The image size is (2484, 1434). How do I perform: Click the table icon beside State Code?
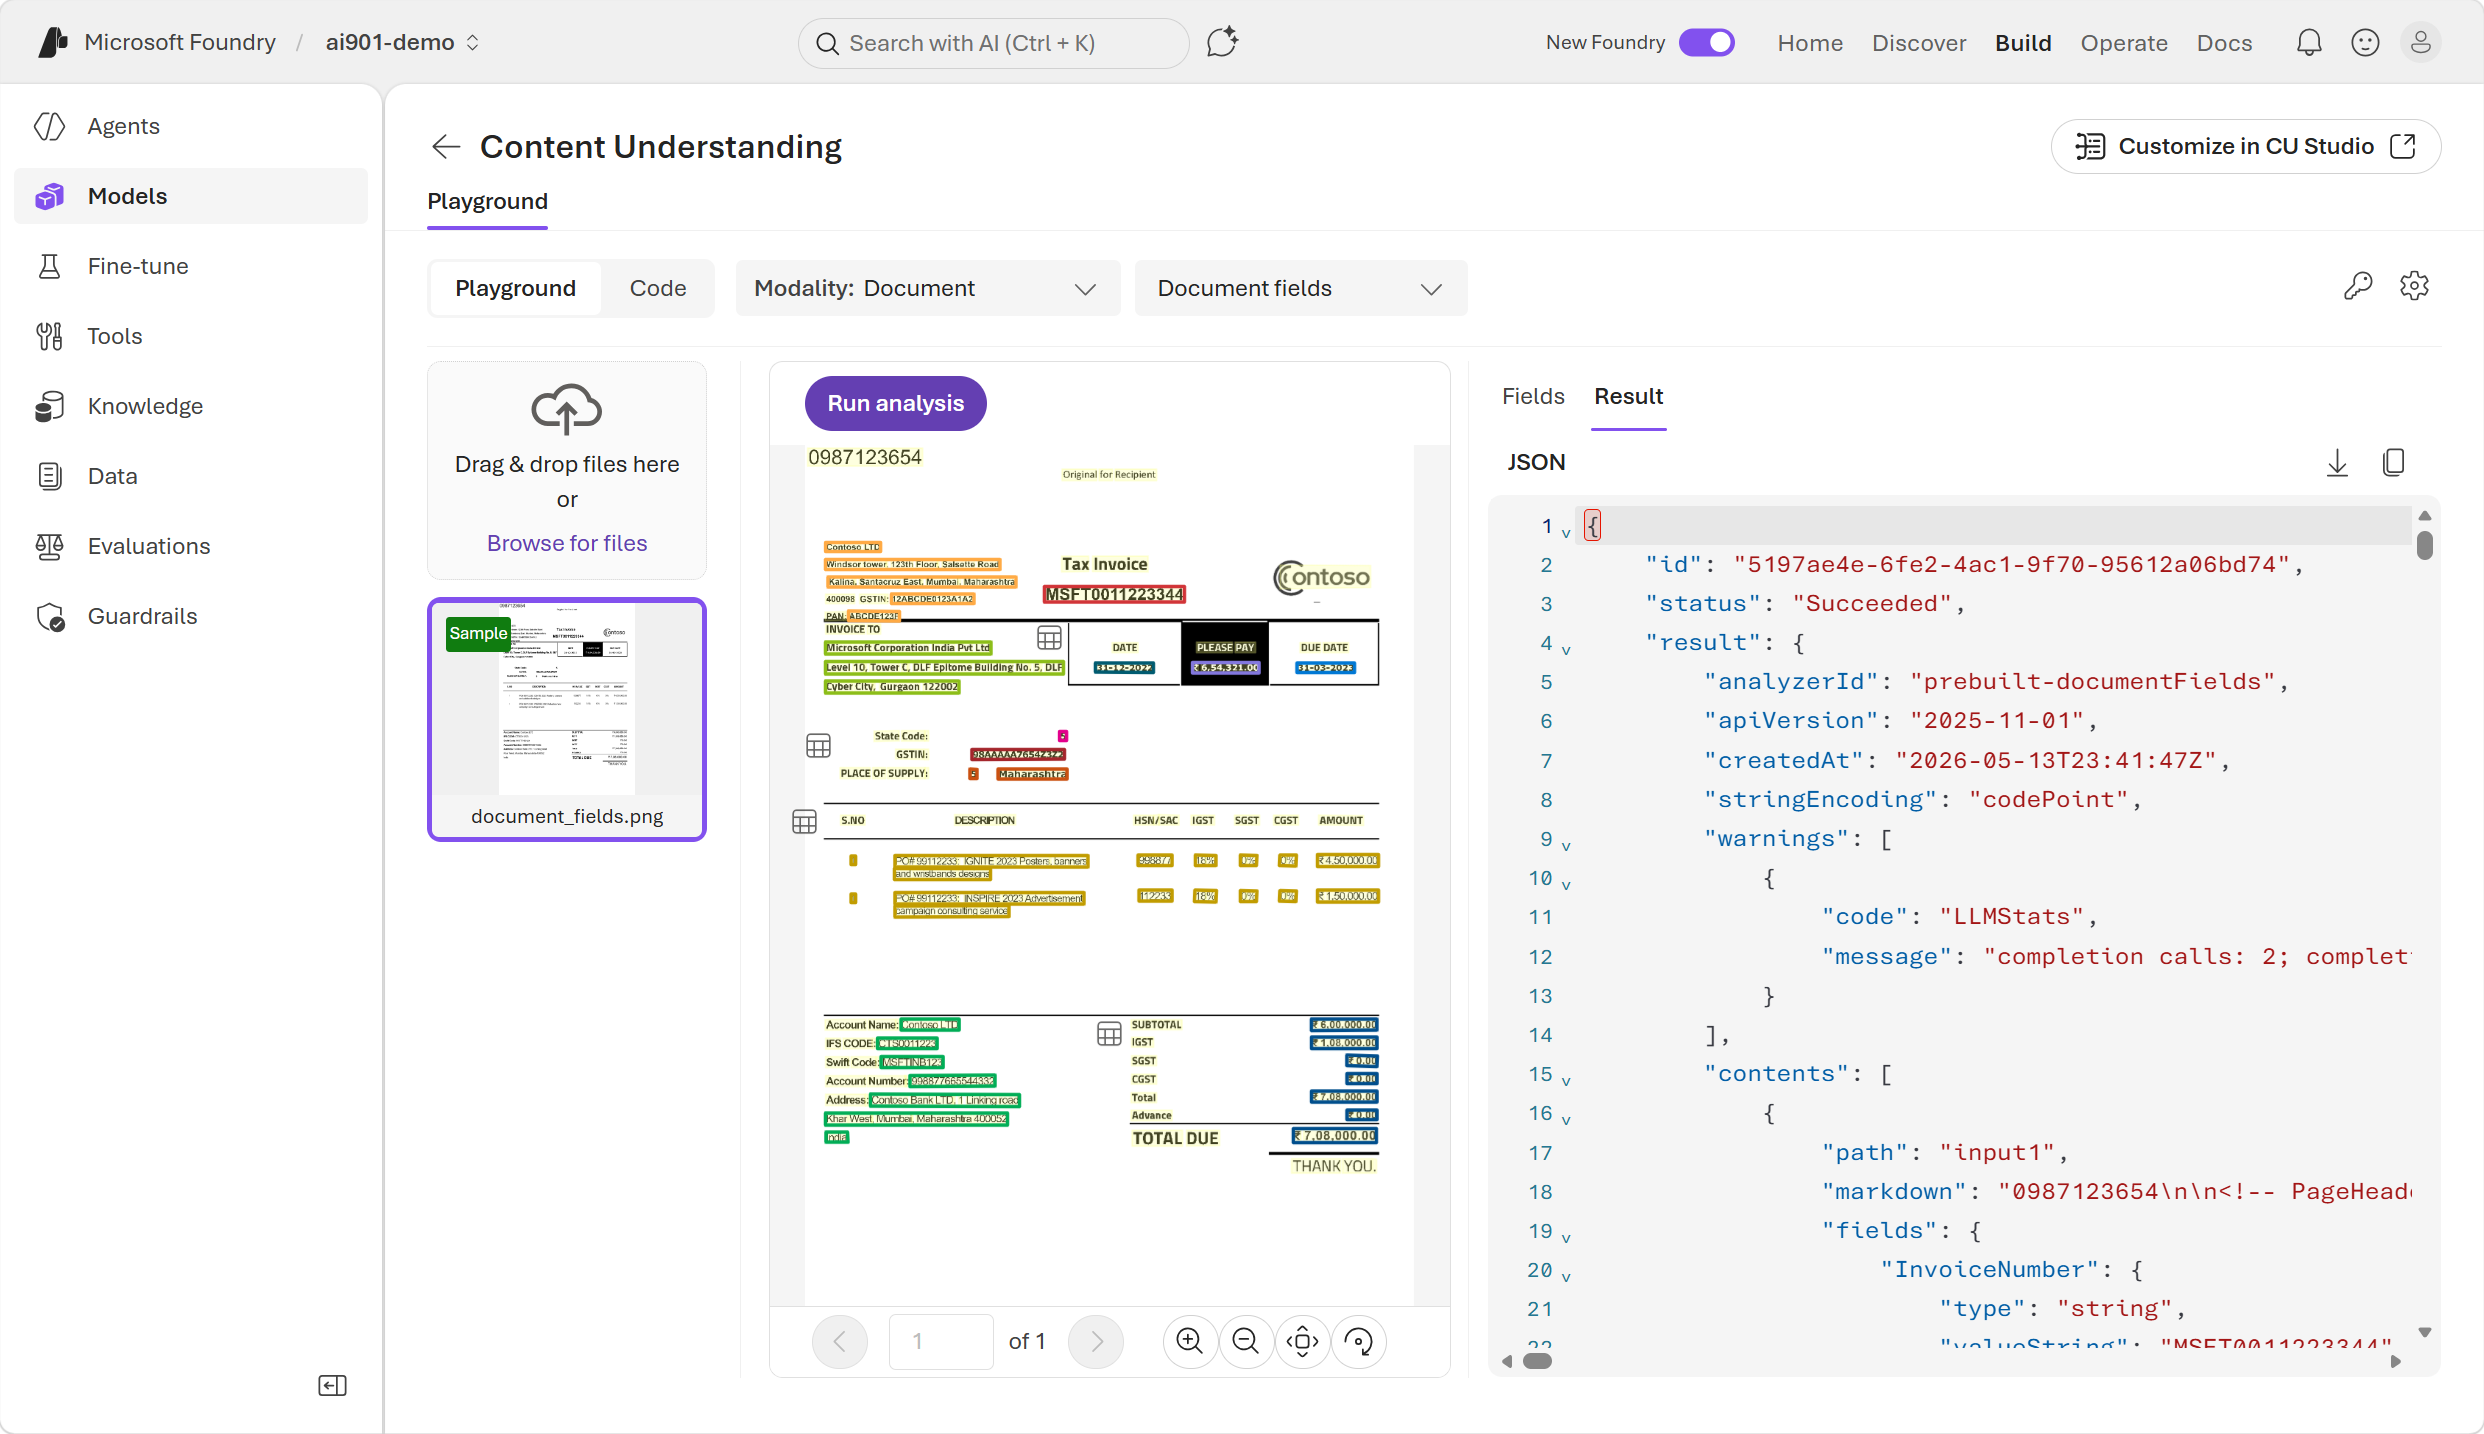tap(818, 746)
